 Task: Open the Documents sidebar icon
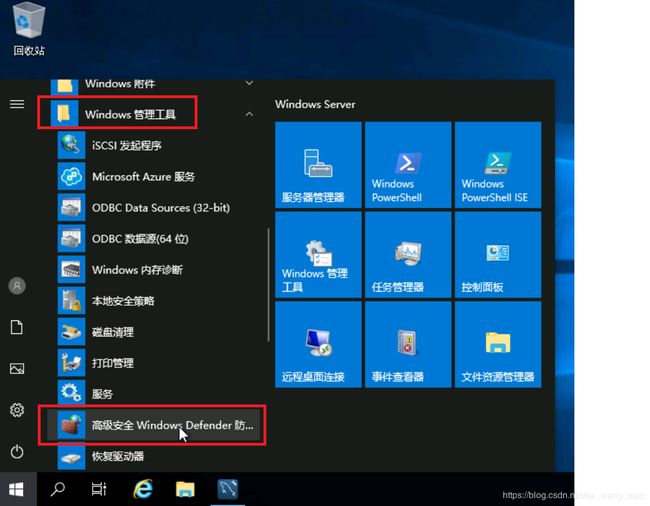(17, 327)
